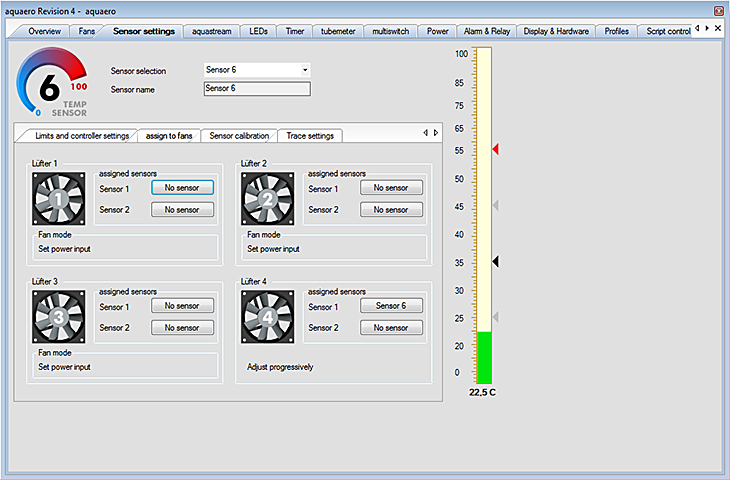
Task: Select the Sensor calibration tab
Action: pos(238,136)
